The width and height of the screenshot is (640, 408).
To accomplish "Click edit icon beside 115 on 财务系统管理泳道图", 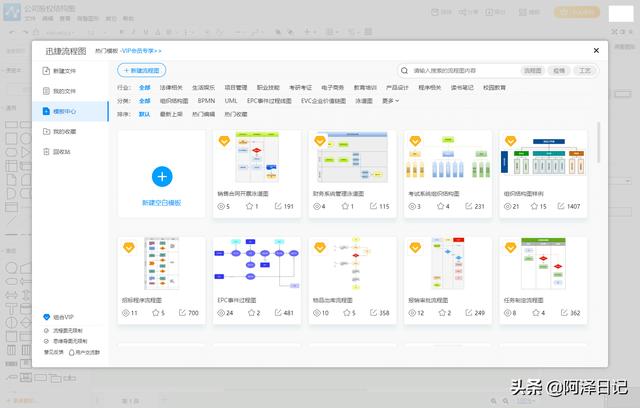I will (x=373, y=206).
